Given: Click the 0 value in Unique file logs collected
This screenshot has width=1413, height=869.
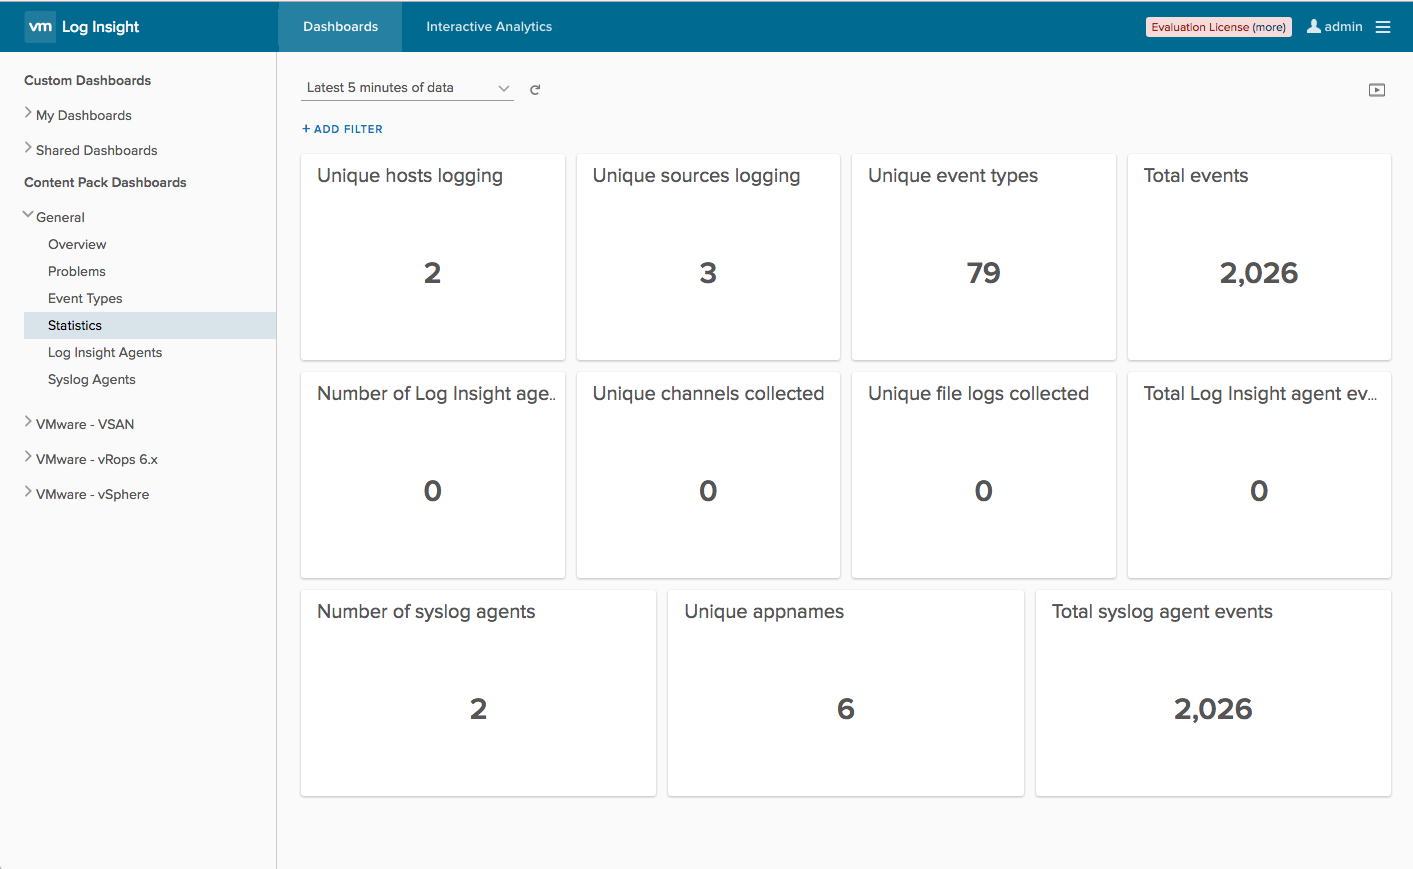Looking at the screenshot, I should (x=984, y=491).
